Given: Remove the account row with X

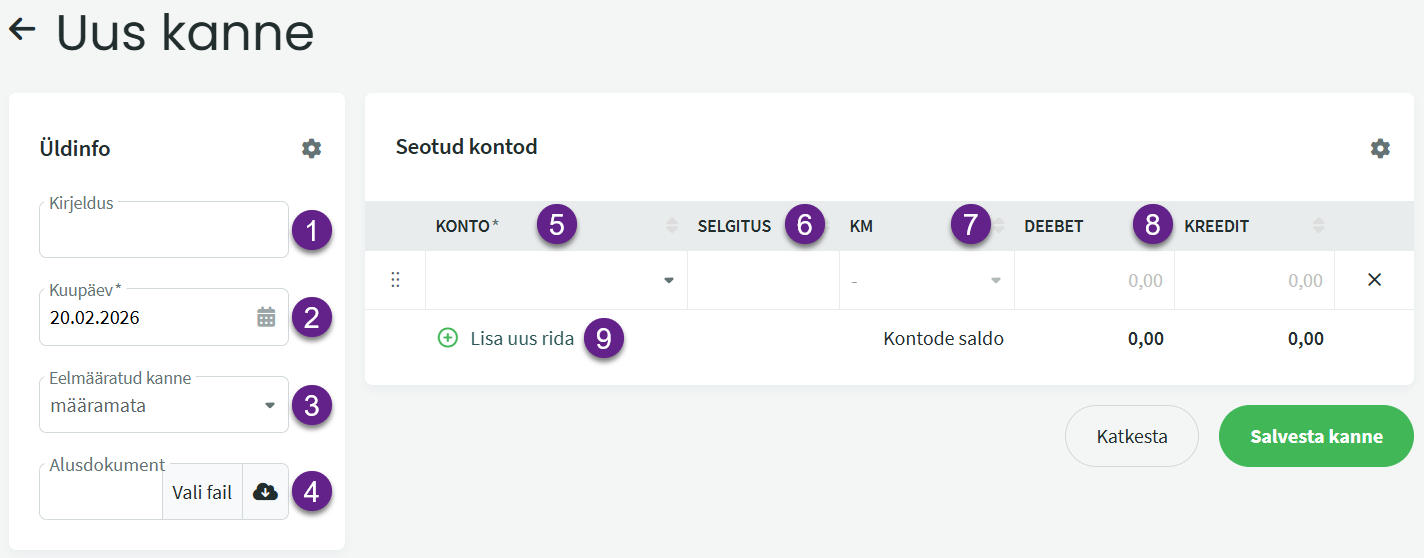Looking at the screenshot, I should [x=1374, y=280].
